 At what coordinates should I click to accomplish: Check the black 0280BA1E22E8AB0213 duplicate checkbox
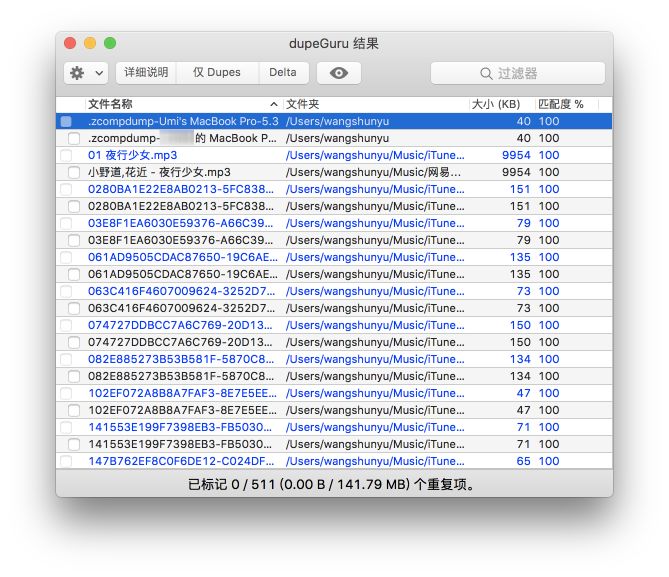tap(74, 207)
